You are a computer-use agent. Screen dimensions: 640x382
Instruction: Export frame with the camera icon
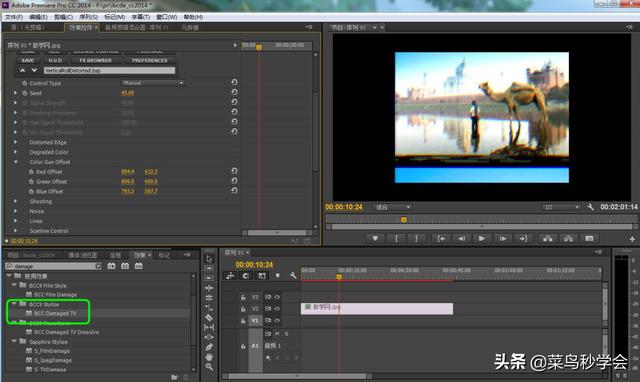coord(589,238)
